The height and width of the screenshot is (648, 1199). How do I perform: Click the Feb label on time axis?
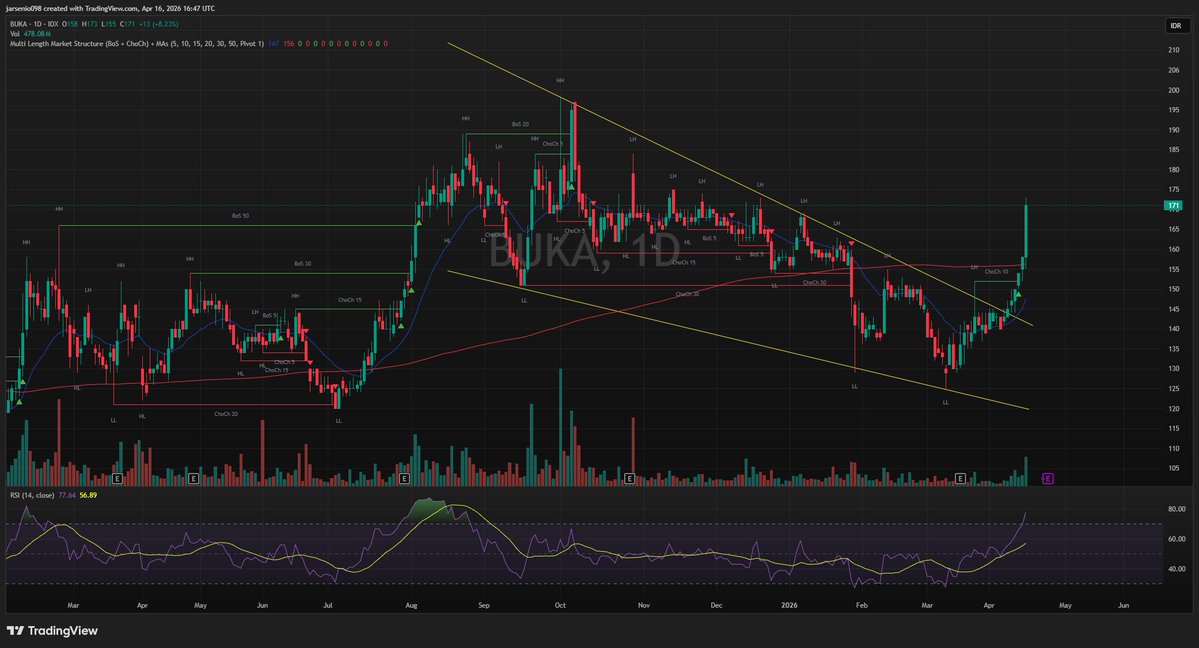pyautogui.click(x=861, y=605)
